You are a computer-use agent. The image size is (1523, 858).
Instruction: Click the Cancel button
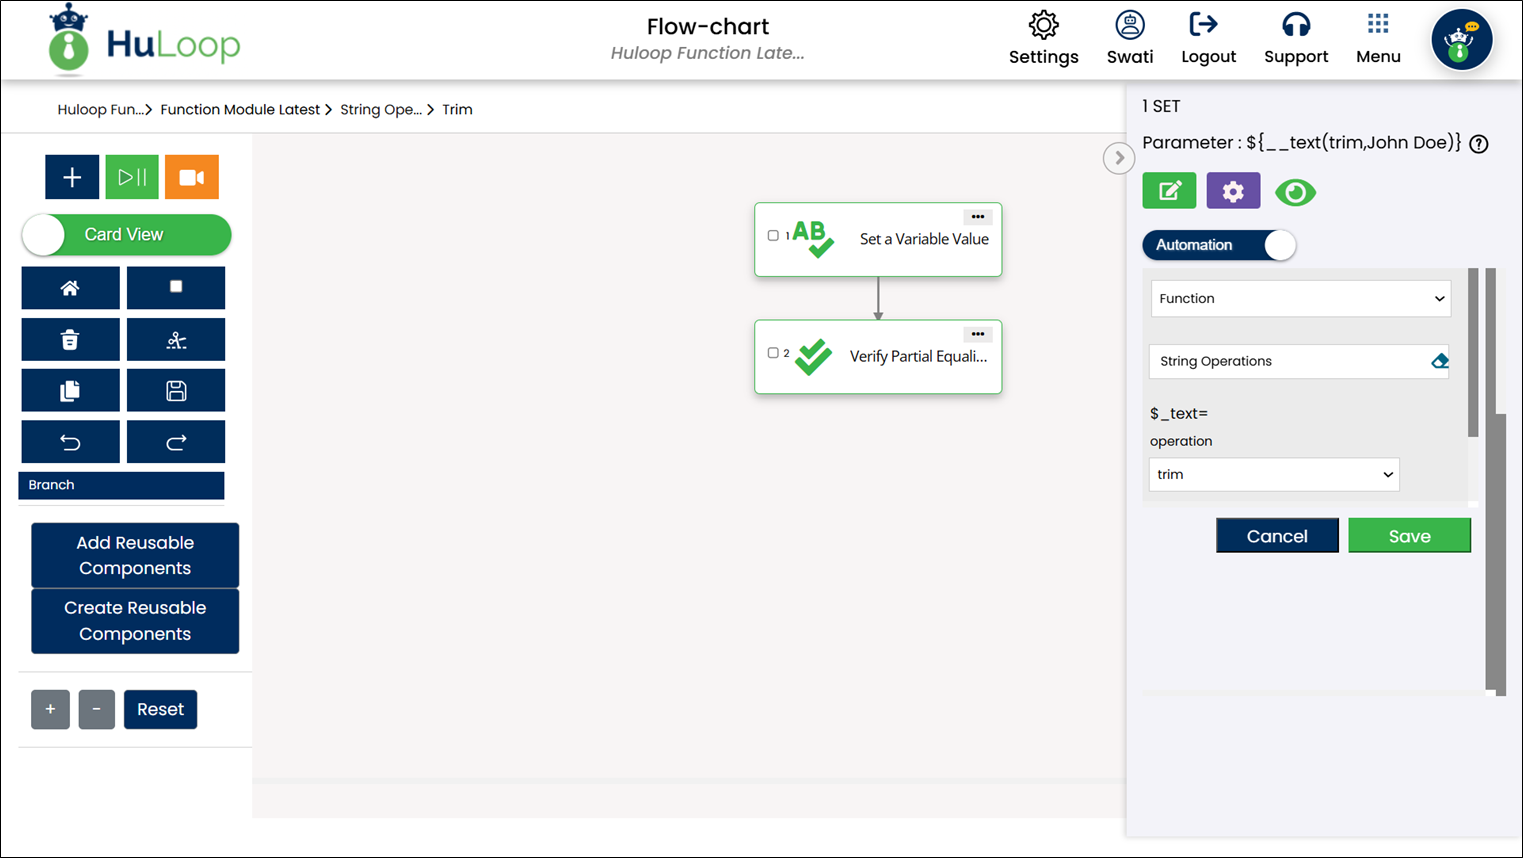1277,536
